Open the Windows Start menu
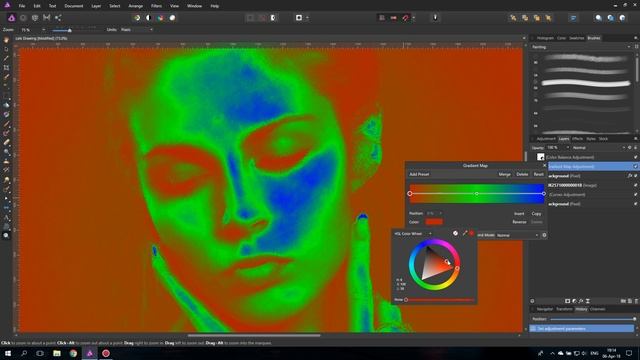Screen dimensions: 640x360 (x=8, y=353)
